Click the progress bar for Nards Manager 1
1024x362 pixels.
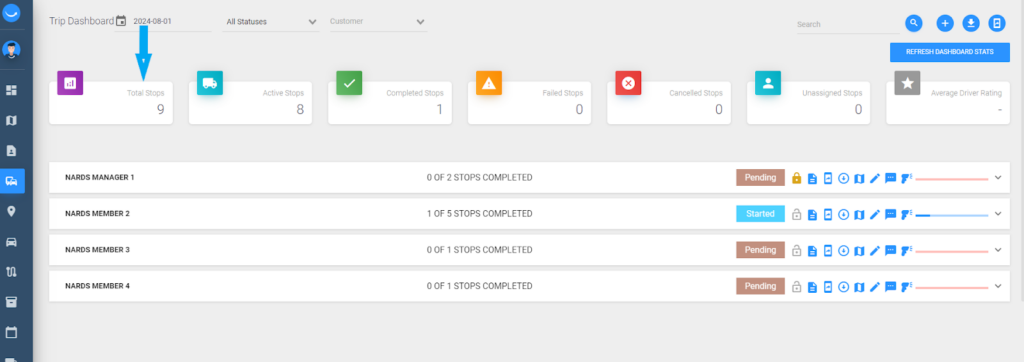[952, 179]
